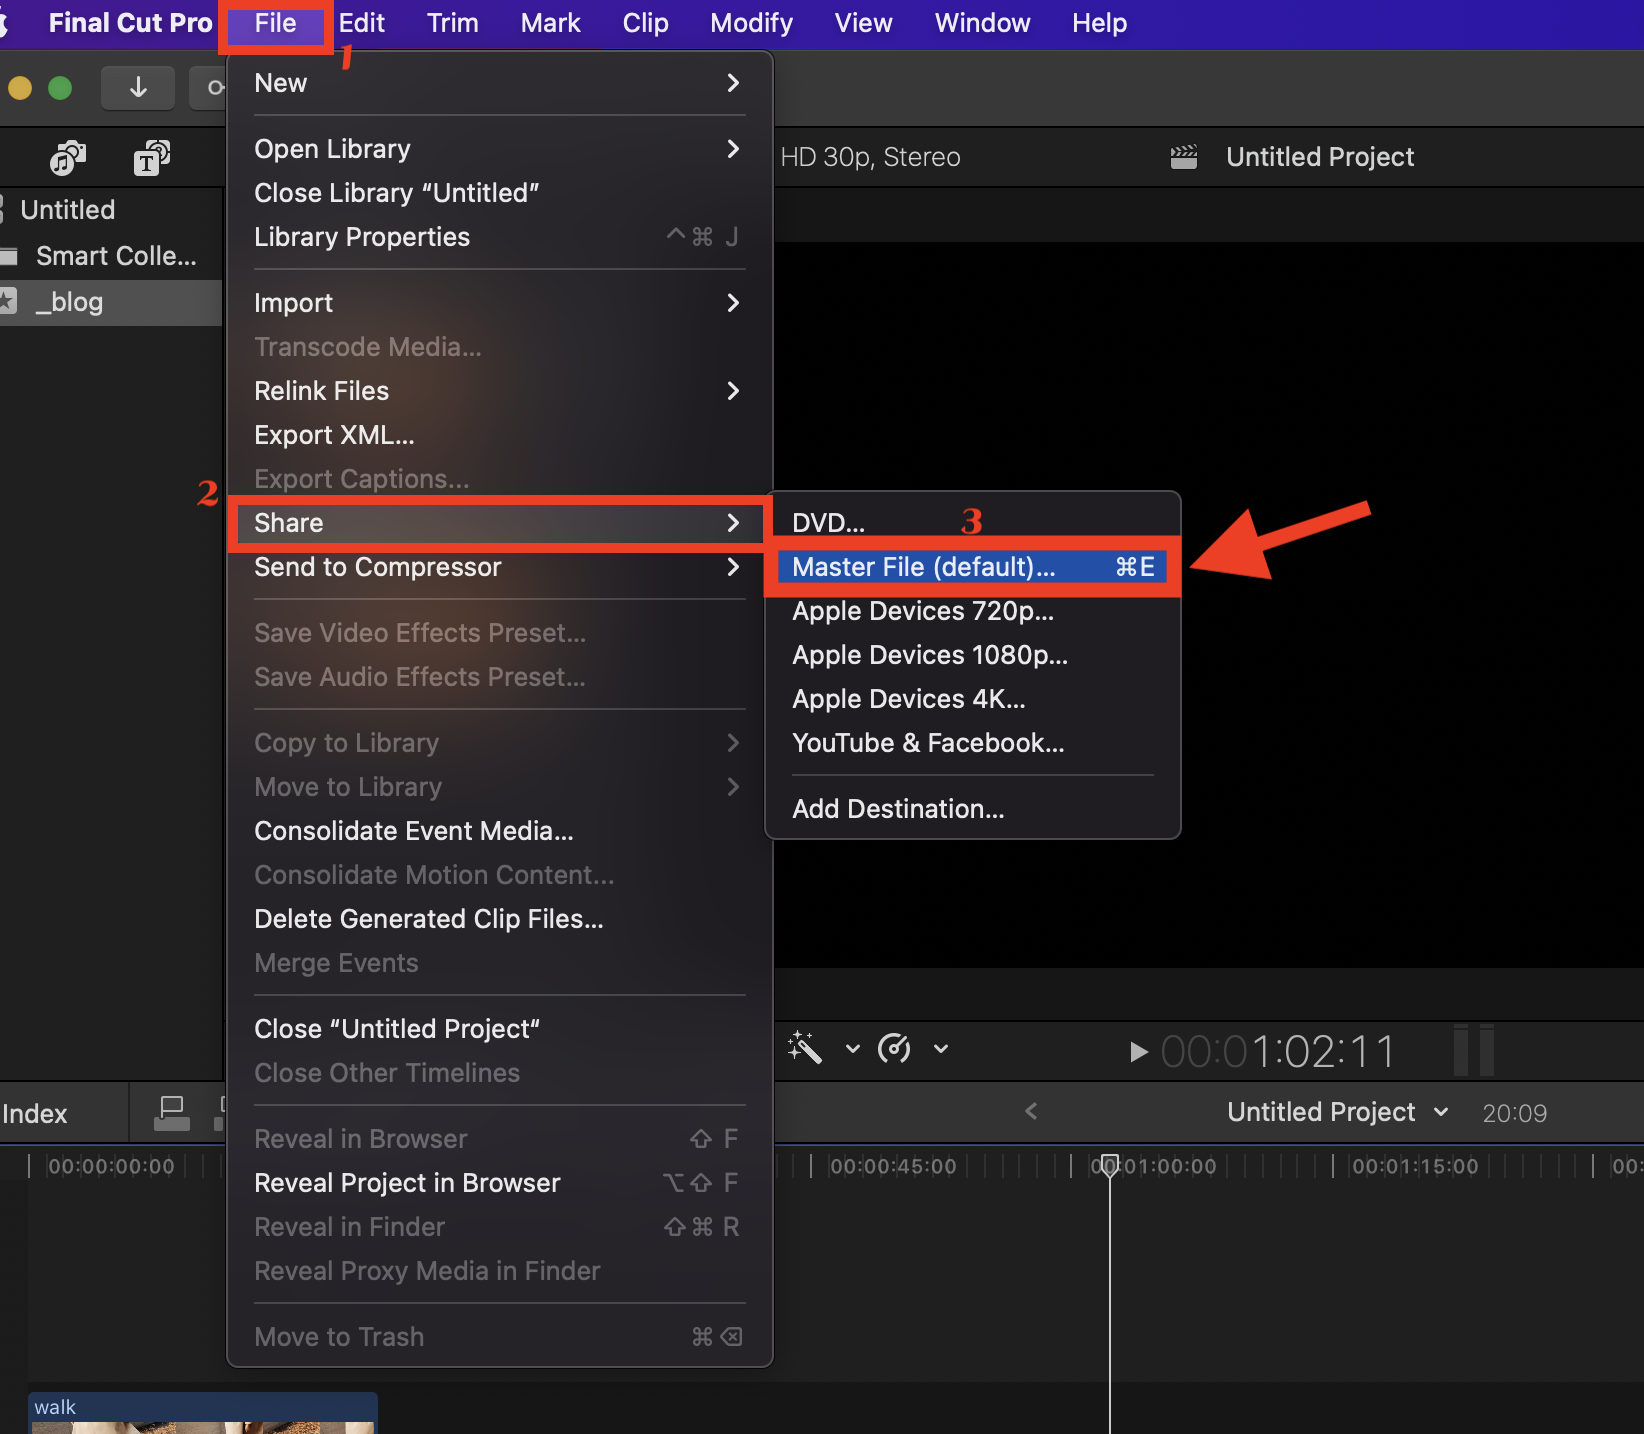Choose Export XML... option
1644x1434 pixels.
click(x=499, y=435)
